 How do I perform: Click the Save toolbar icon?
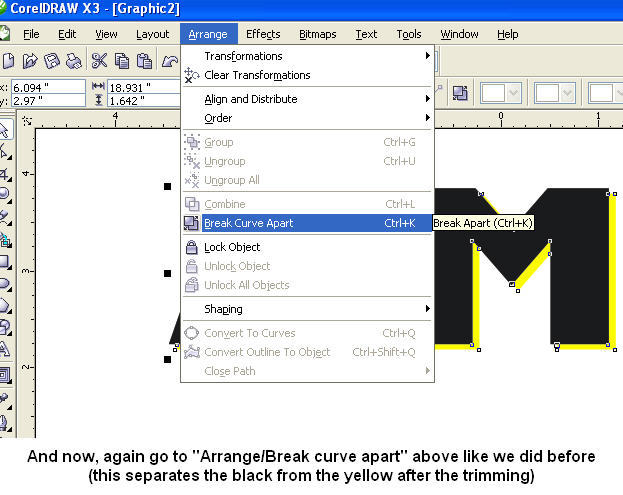[x=52, y=61]
